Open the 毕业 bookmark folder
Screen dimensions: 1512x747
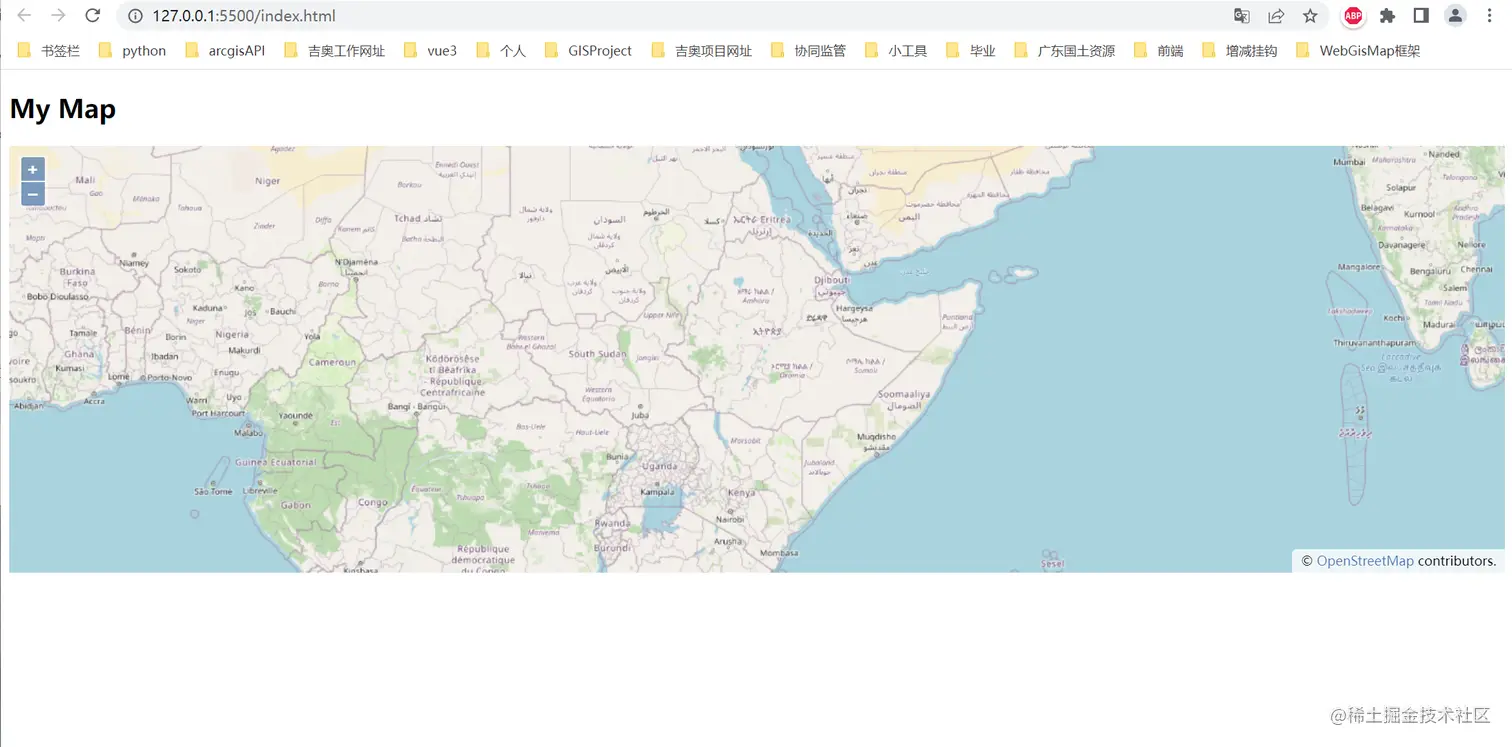click(971, 51)
